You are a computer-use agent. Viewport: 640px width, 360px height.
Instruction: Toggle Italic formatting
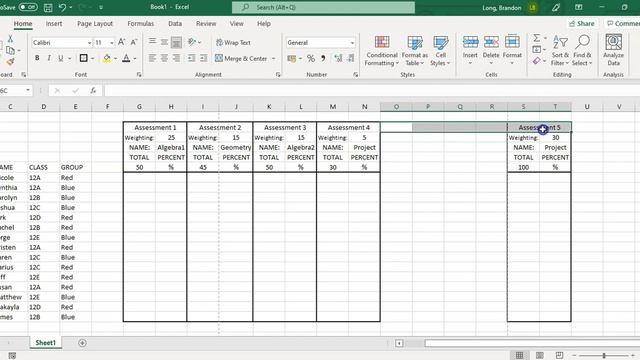49,58
